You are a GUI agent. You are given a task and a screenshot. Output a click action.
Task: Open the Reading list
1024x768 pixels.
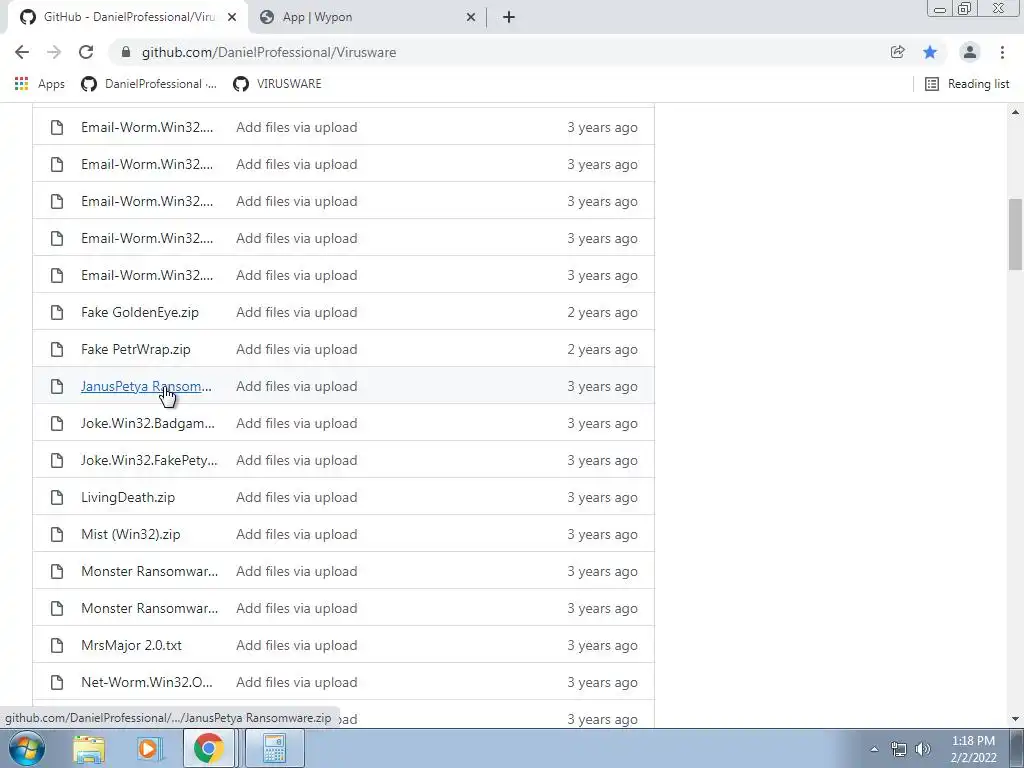click(x=967, y=84)
